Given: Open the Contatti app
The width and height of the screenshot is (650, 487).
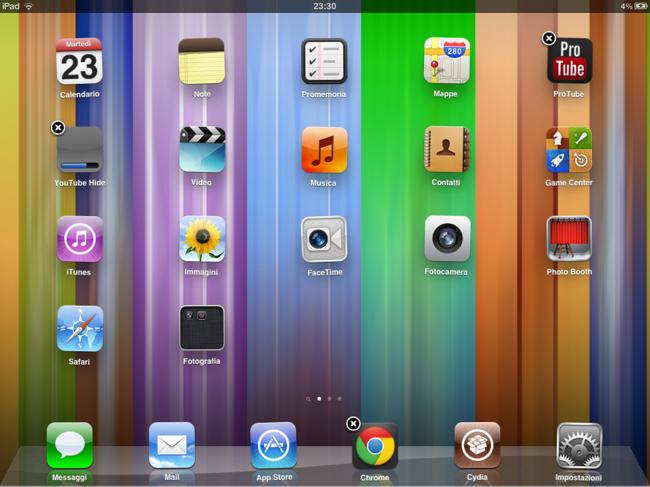Looking at the screenshot, I should (446, 149).
